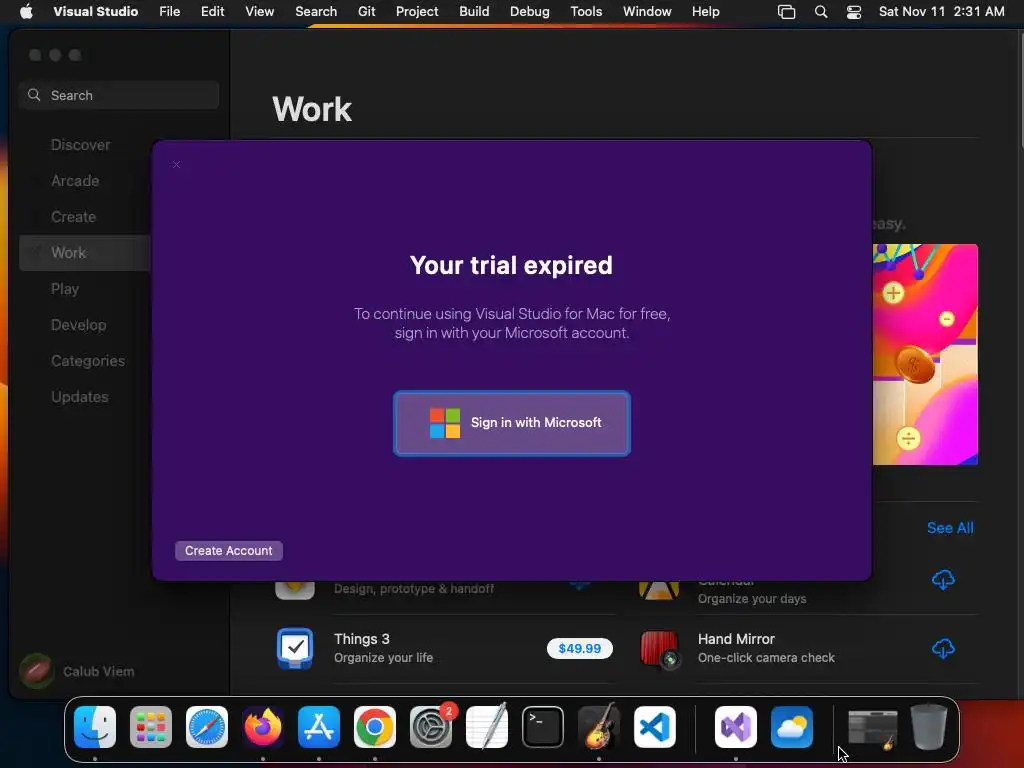Open the Window menu

[647, 11]
